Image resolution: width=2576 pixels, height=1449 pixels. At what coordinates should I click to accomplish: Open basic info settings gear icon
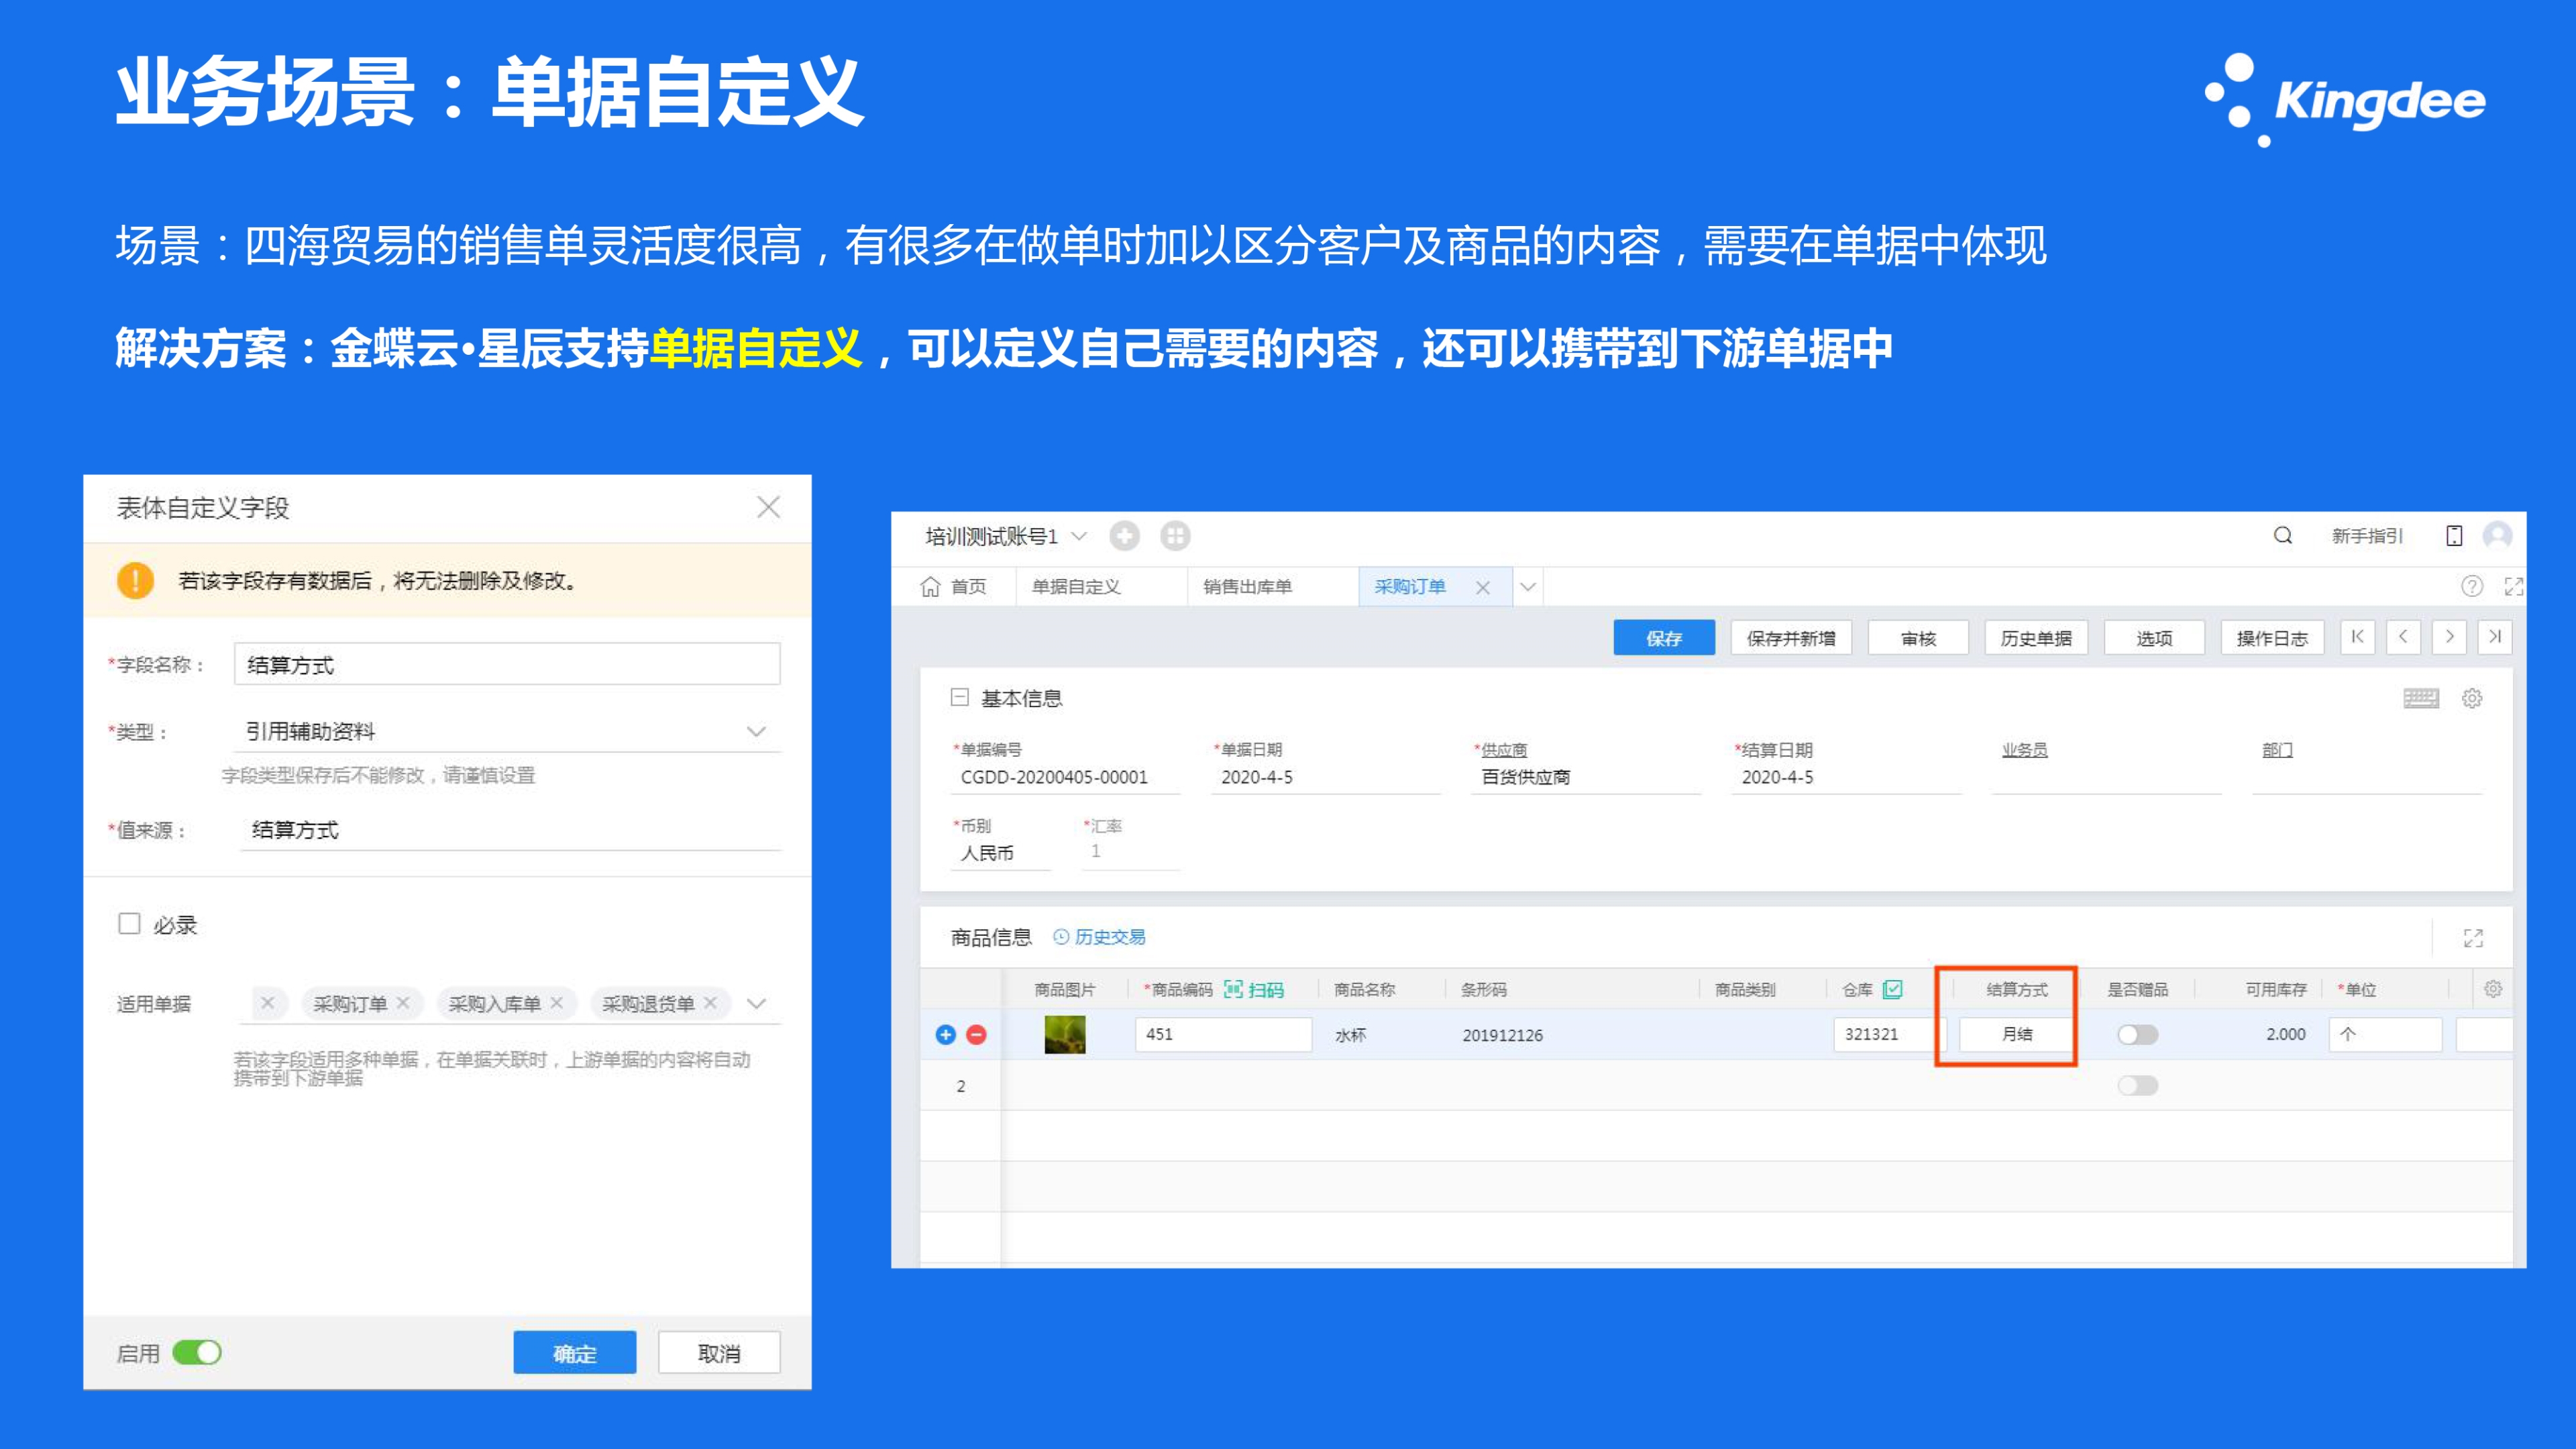[x=2471, y=698]
